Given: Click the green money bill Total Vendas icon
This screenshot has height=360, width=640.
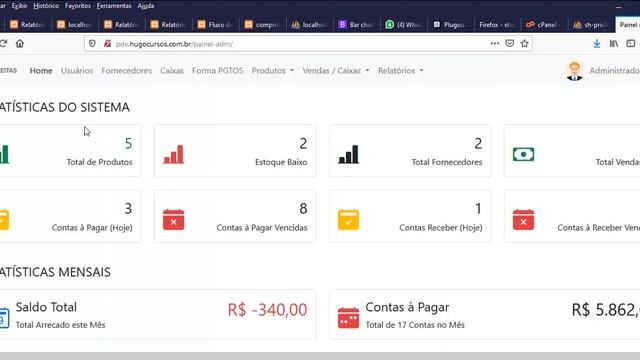Looking at the screenshot, I should (523, 154).
